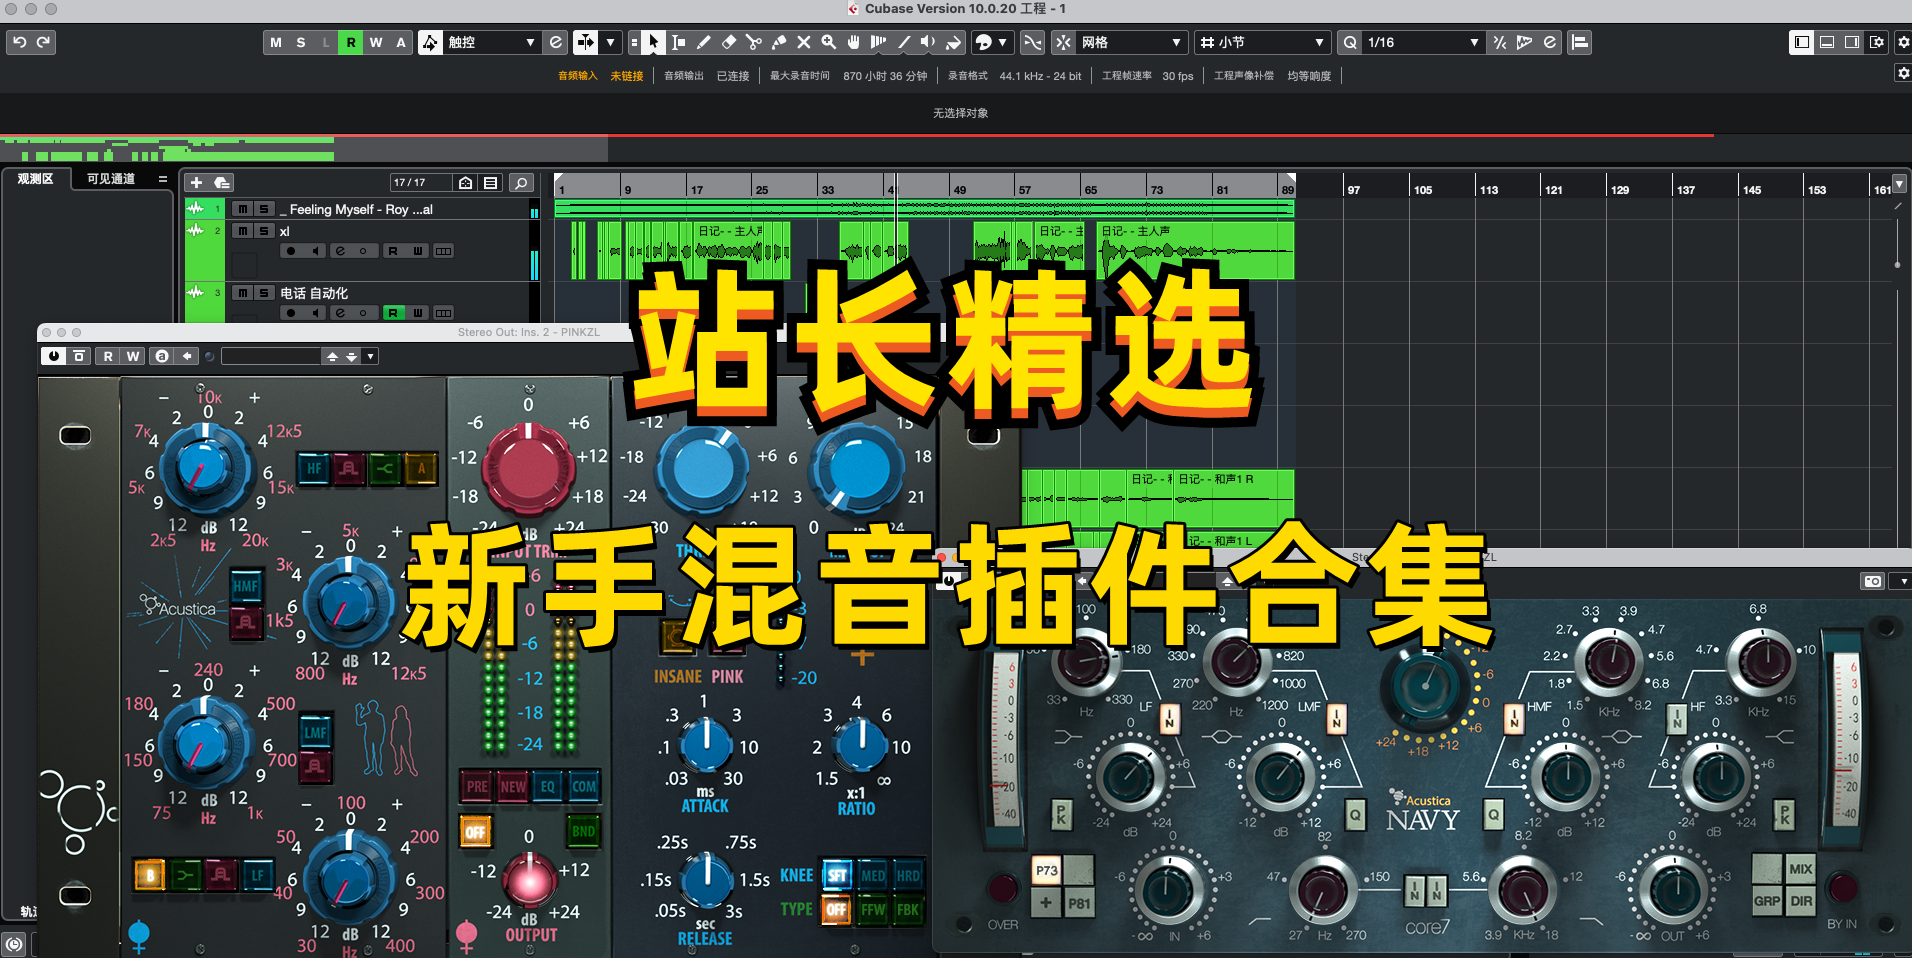Expand the ruler options arrow beside 161
The width and height of the screenshot is (1912, 958).
tap(1900, 184)
